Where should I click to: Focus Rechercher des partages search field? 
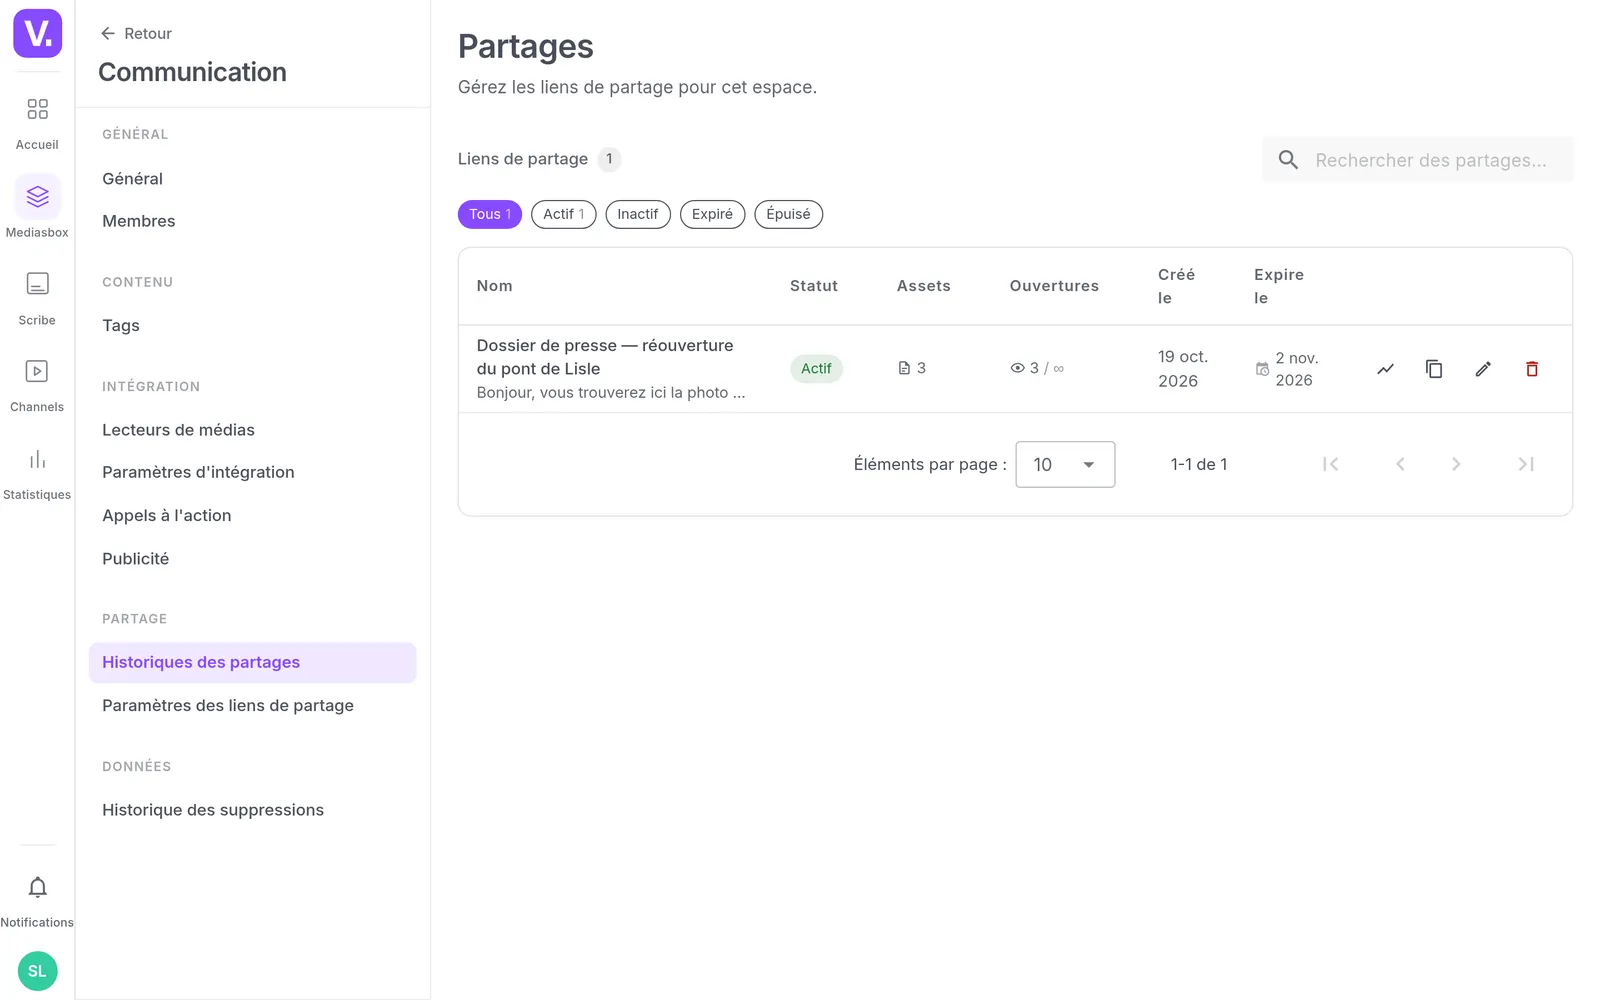coord(1417,160)
